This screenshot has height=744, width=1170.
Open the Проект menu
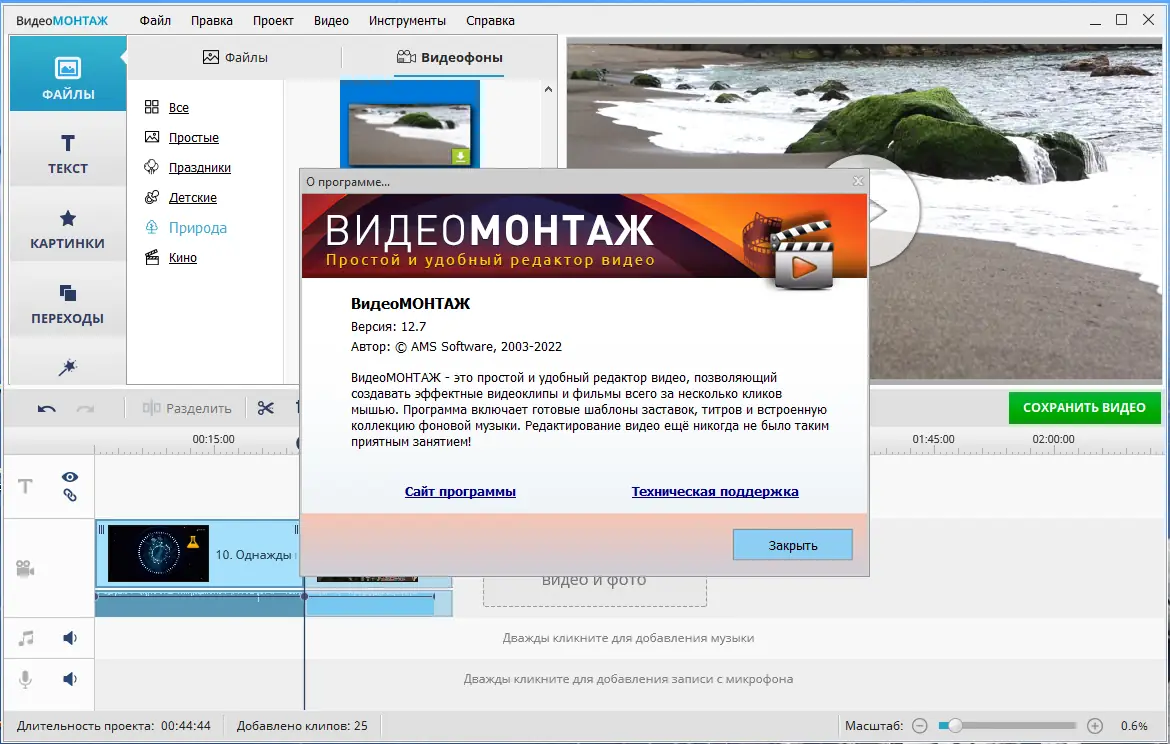pos(272,20)
